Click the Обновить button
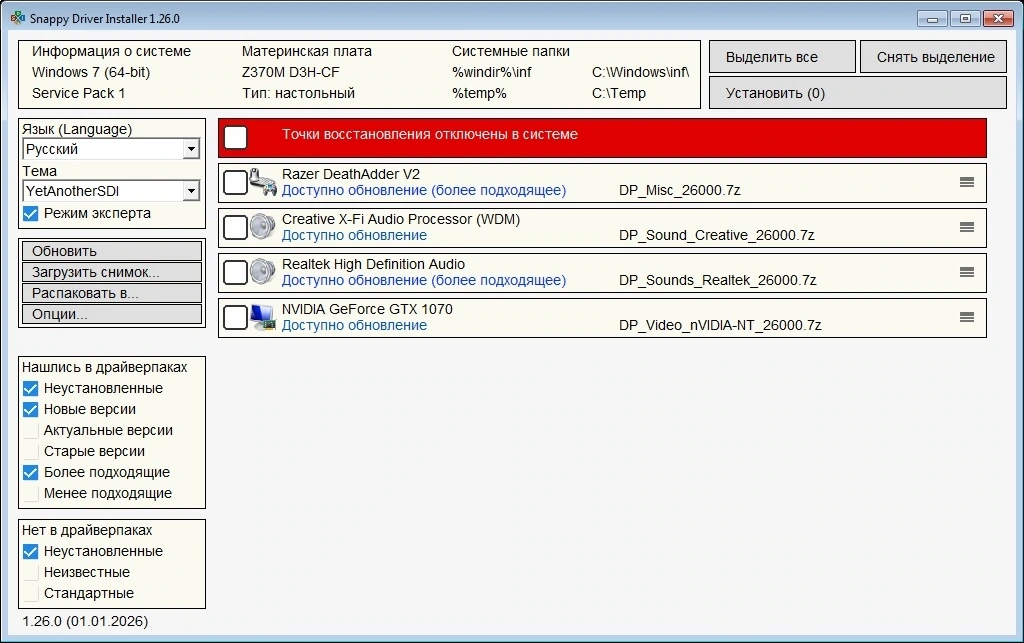Viewport: 1024px width, 643px height. [112, 251]
